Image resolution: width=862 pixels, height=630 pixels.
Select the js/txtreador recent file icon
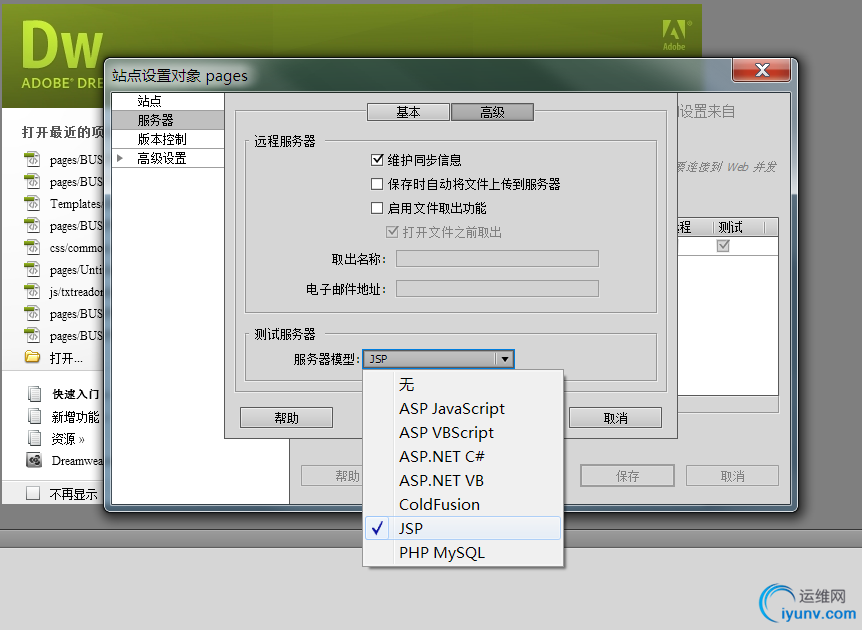point(32,291)
